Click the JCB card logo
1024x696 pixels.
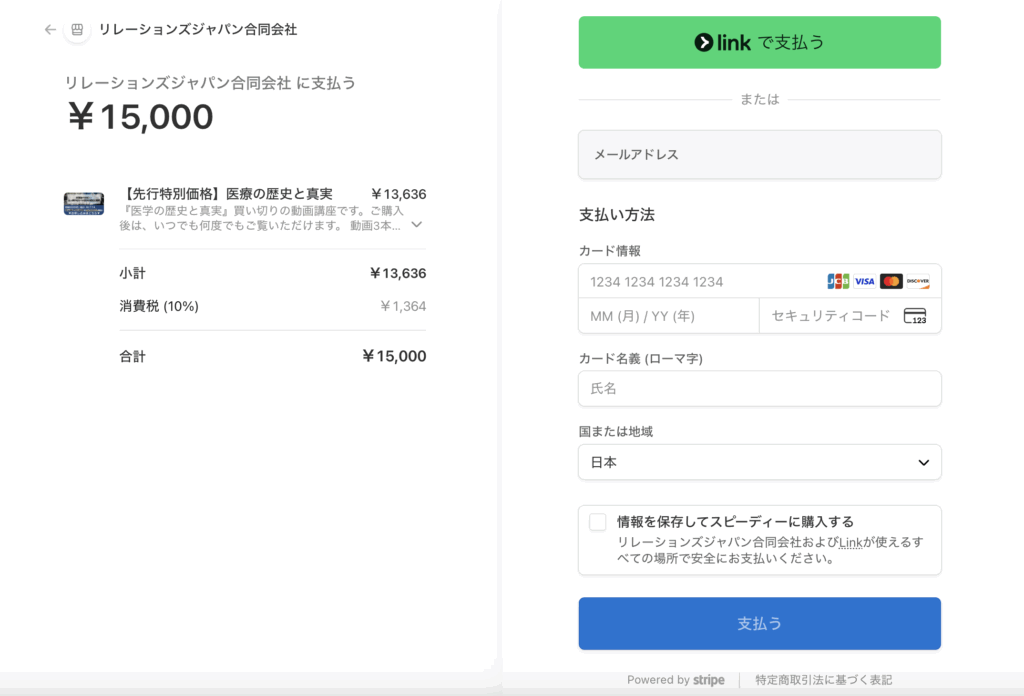click(x=838, y=281)
